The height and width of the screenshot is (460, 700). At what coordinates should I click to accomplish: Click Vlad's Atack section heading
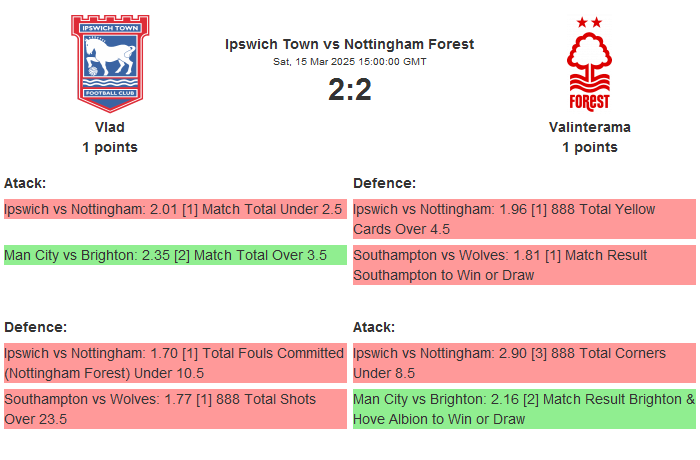tap(25, 183)
